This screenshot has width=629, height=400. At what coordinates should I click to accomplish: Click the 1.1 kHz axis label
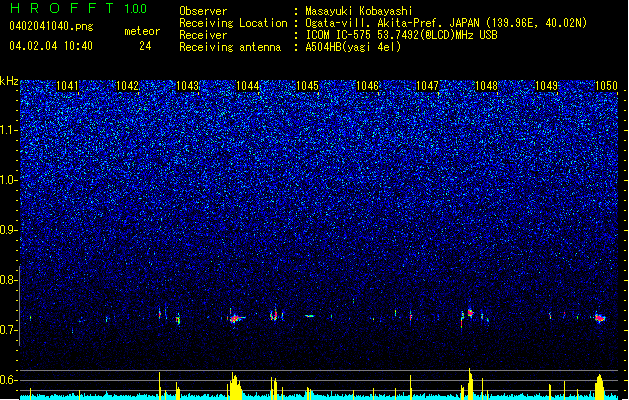(8, 130)
